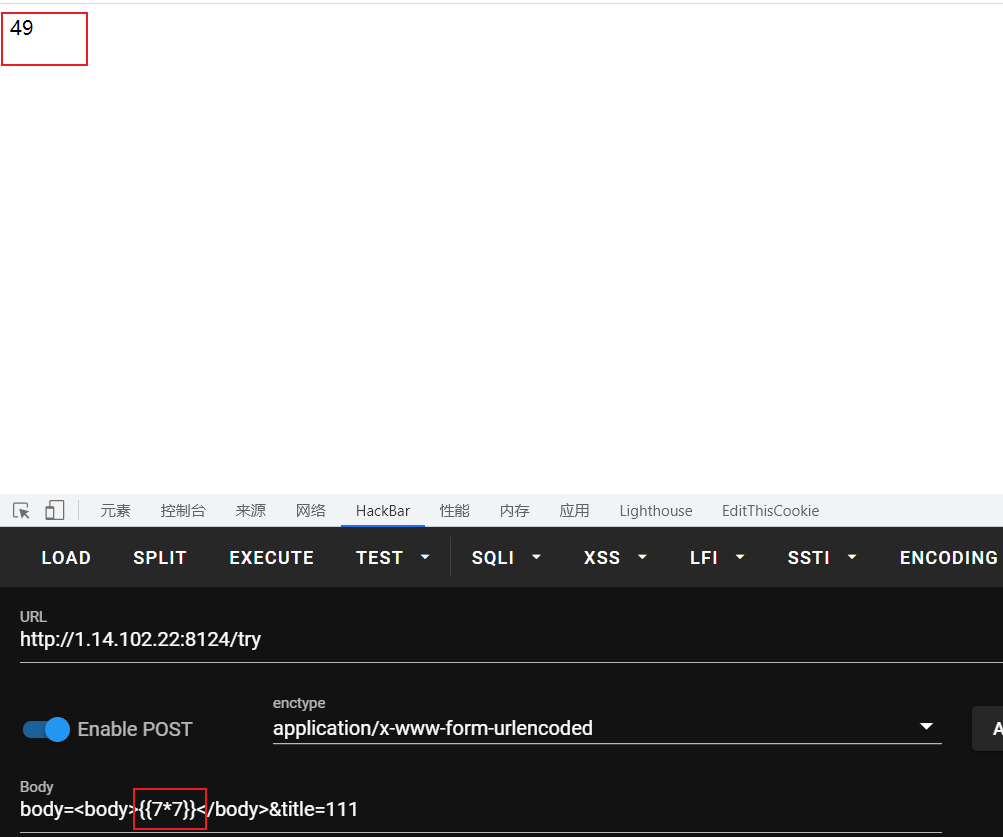Open the XSS payload menu
The image size is (1003, 837).
tap(615, 558)
